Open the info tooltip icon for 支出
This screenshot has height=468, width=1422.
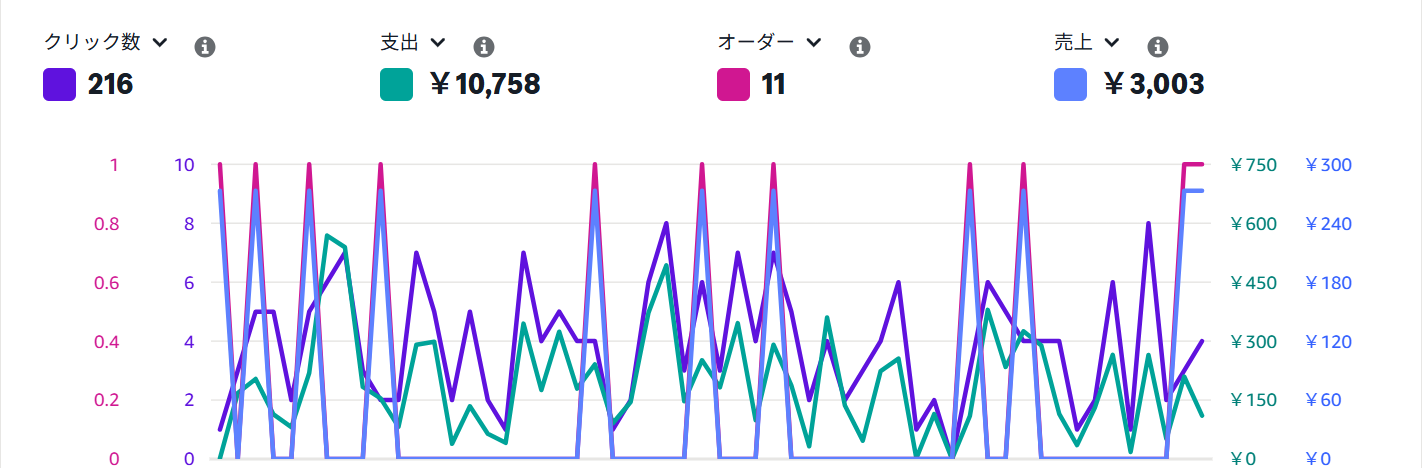pyautogui.click(x=484, y=47)
